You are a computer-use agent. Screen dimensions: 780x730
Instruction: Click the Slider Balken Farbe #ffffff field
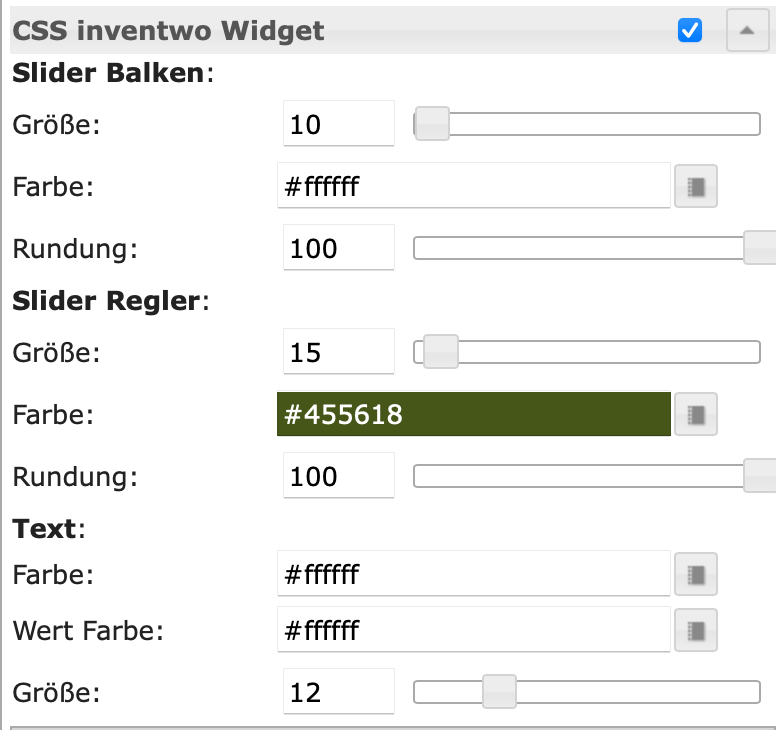click(473, 186)
